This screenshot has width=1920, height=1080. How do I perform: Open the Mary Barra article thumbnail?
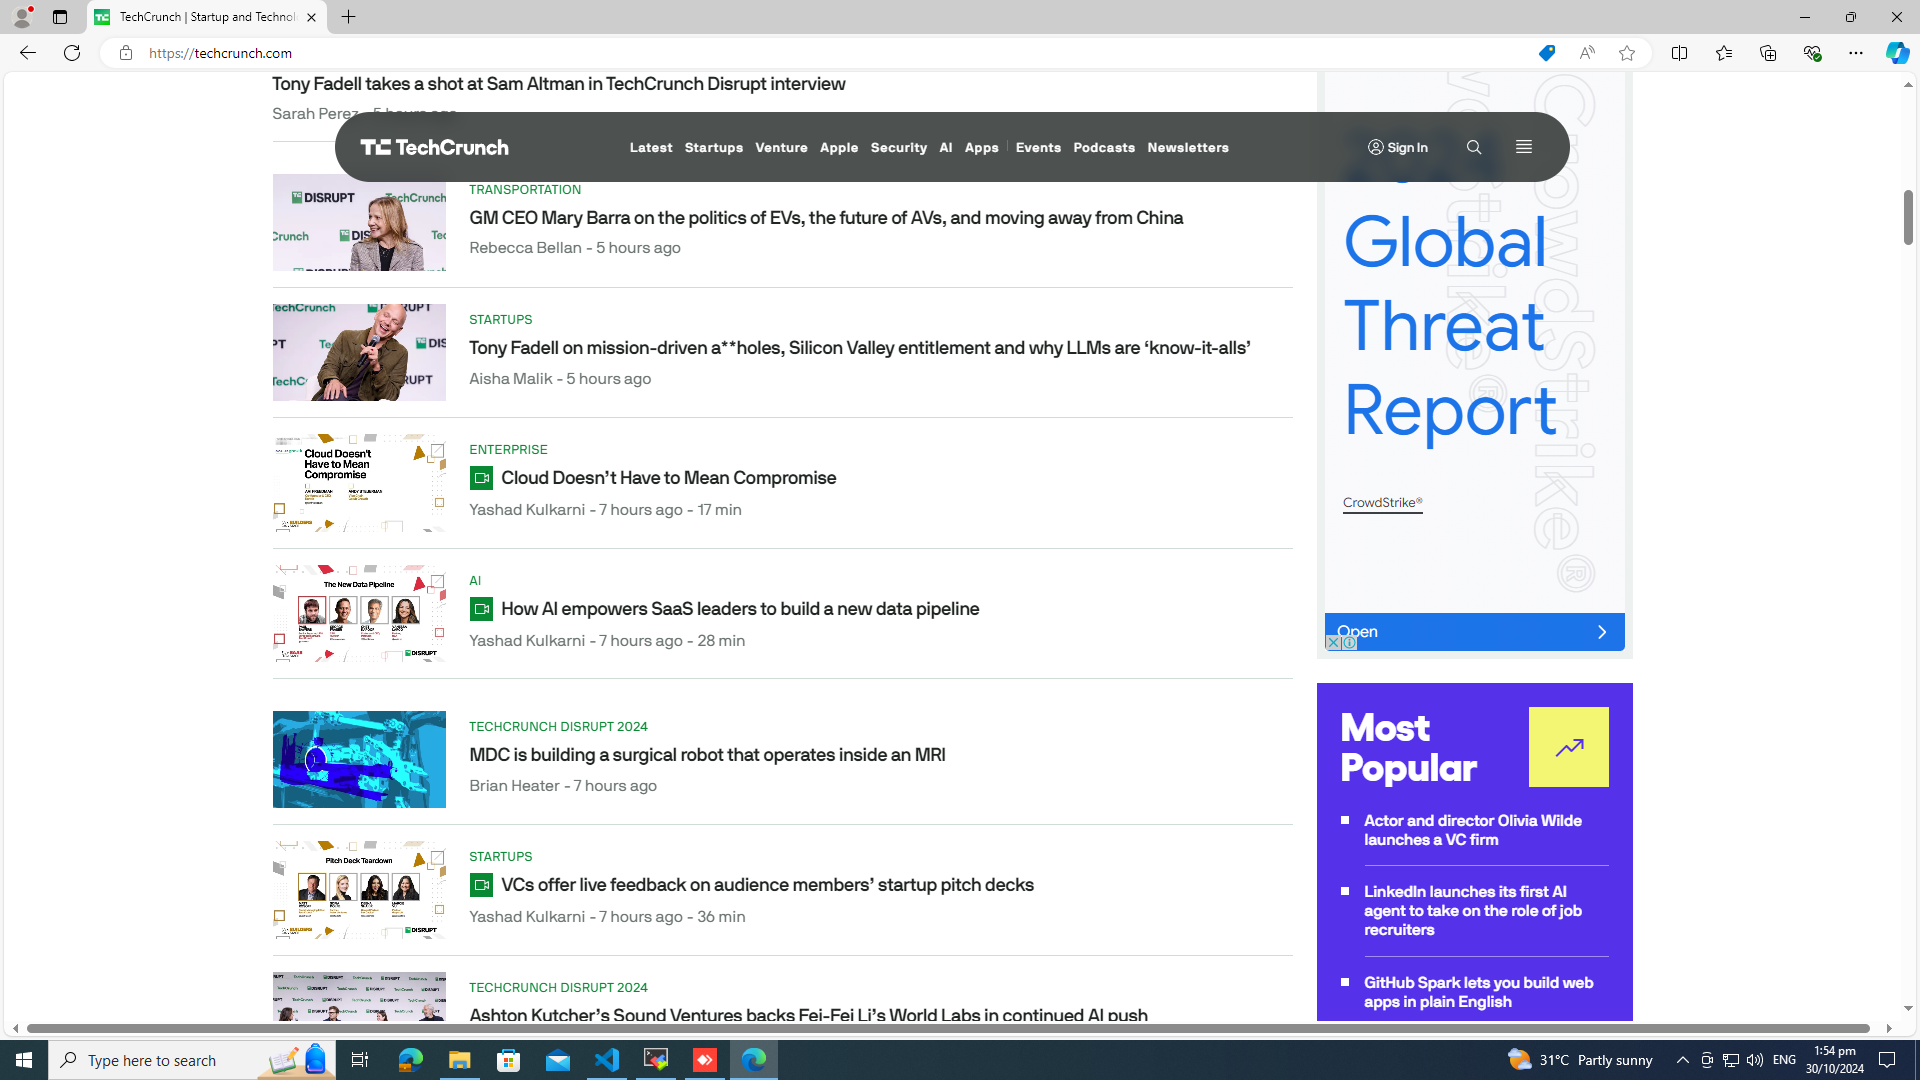click(x=359, y=223)
